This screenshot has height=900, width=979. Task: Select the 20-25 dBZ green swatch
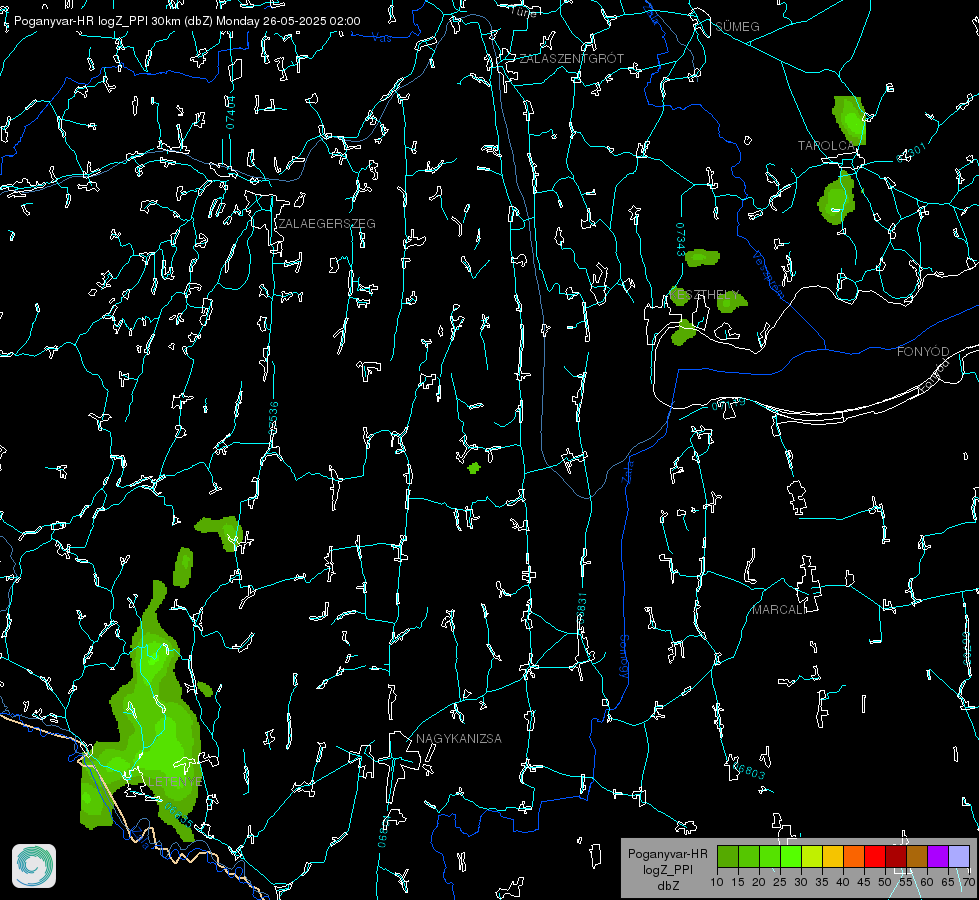tap(770, 856)
